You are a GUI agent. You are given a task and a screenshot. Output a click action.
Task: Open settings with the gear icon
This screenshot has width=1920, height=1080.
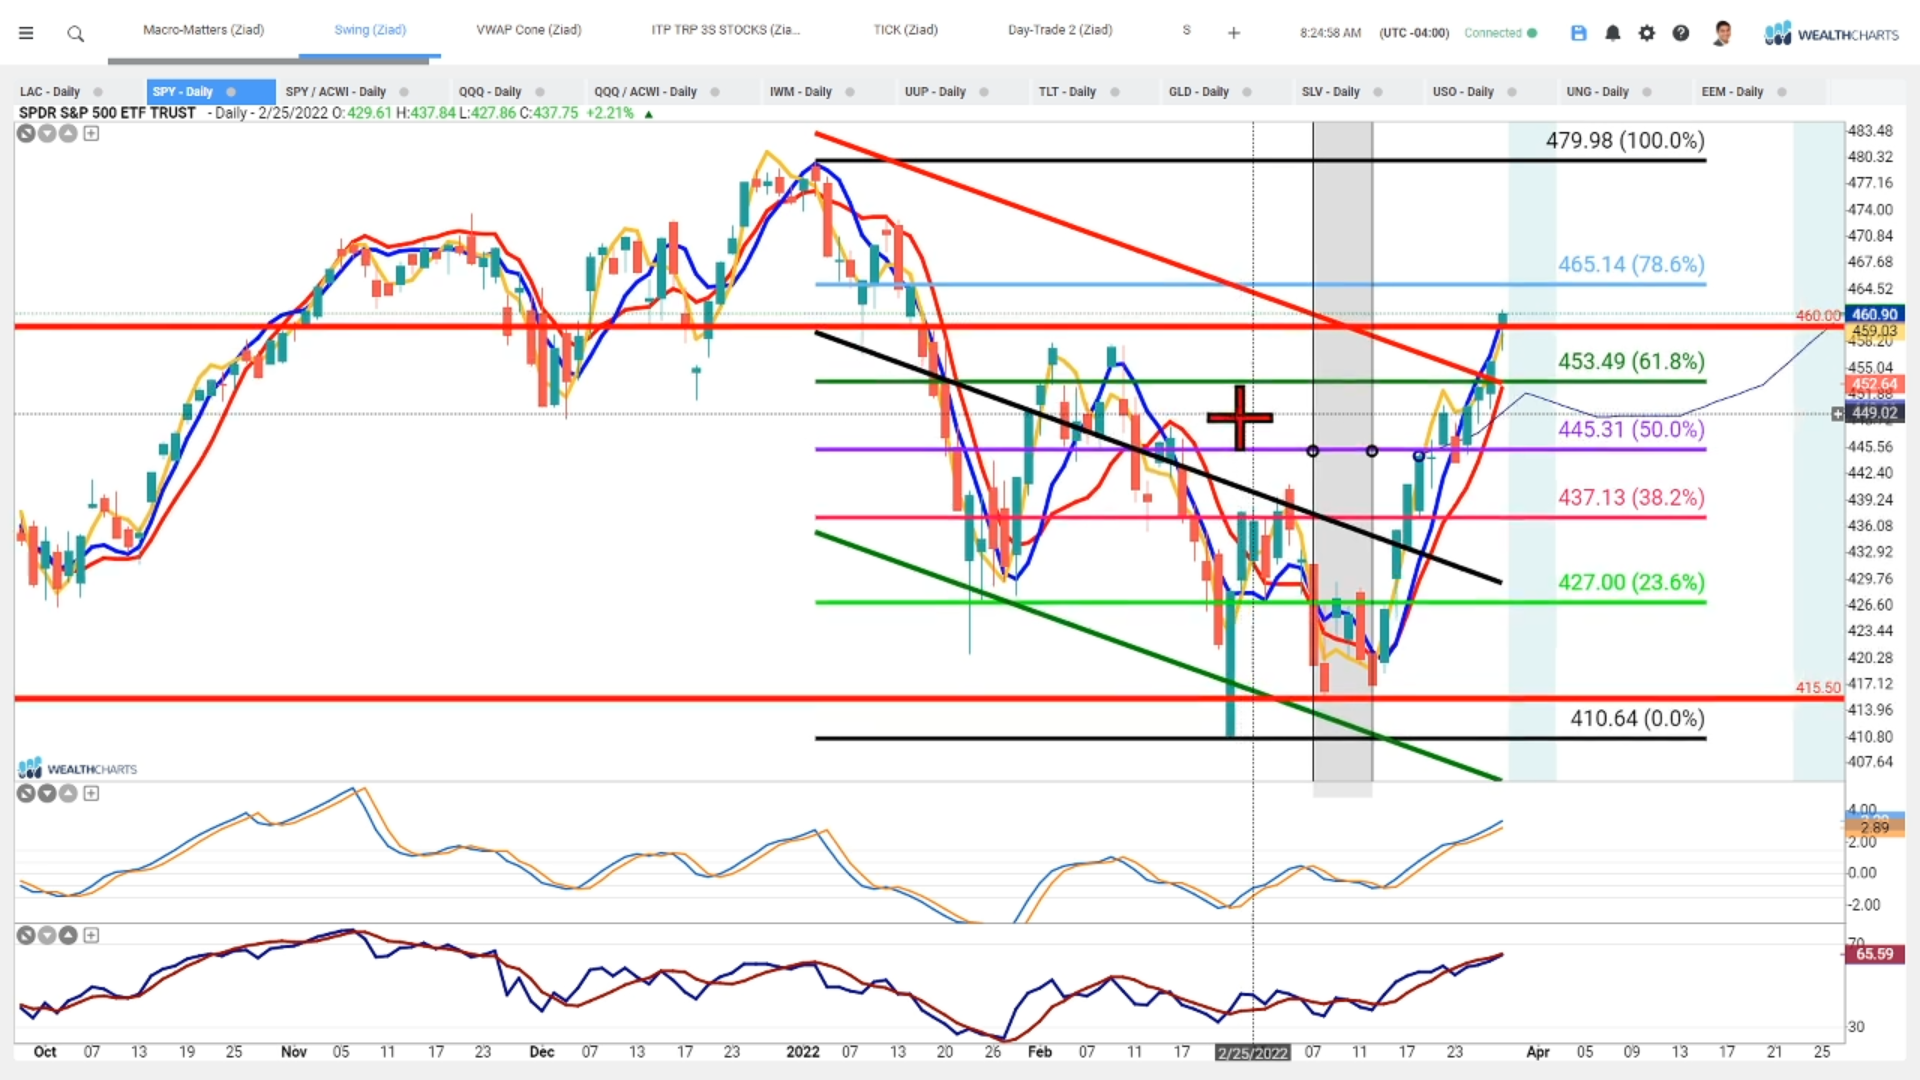(1647, 33)
